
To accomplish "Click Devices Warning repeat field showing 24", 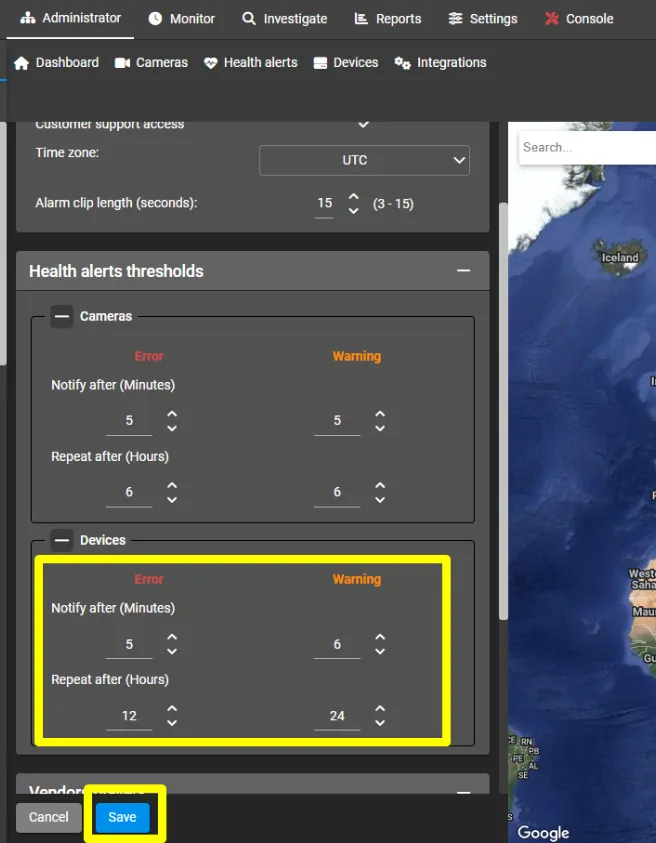I will pos(337,716).
